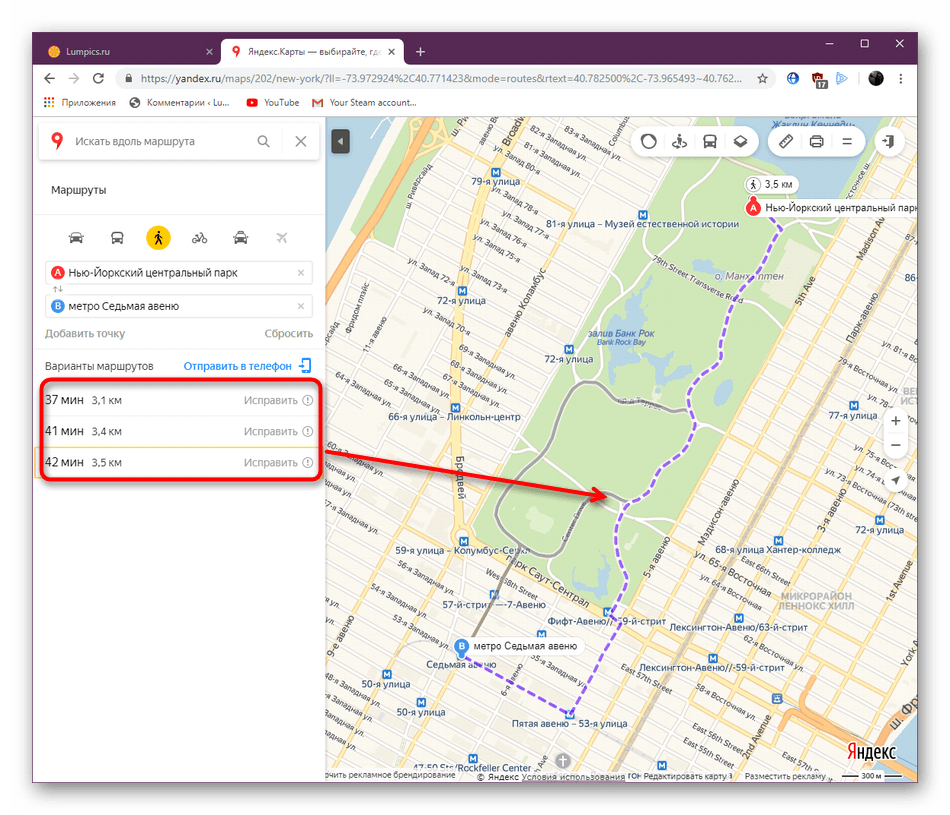Open a new browser tab
The image size is (950, 815).
coord(420,52)
